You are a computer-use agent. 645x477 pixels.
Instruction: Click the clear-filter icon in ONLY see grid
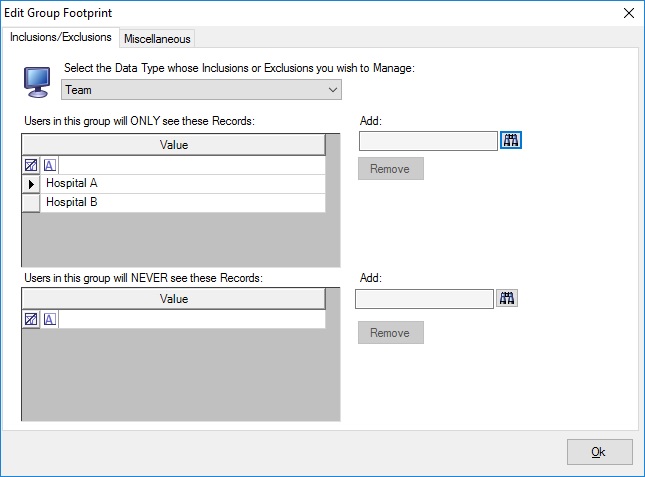[x=31, y=165]
